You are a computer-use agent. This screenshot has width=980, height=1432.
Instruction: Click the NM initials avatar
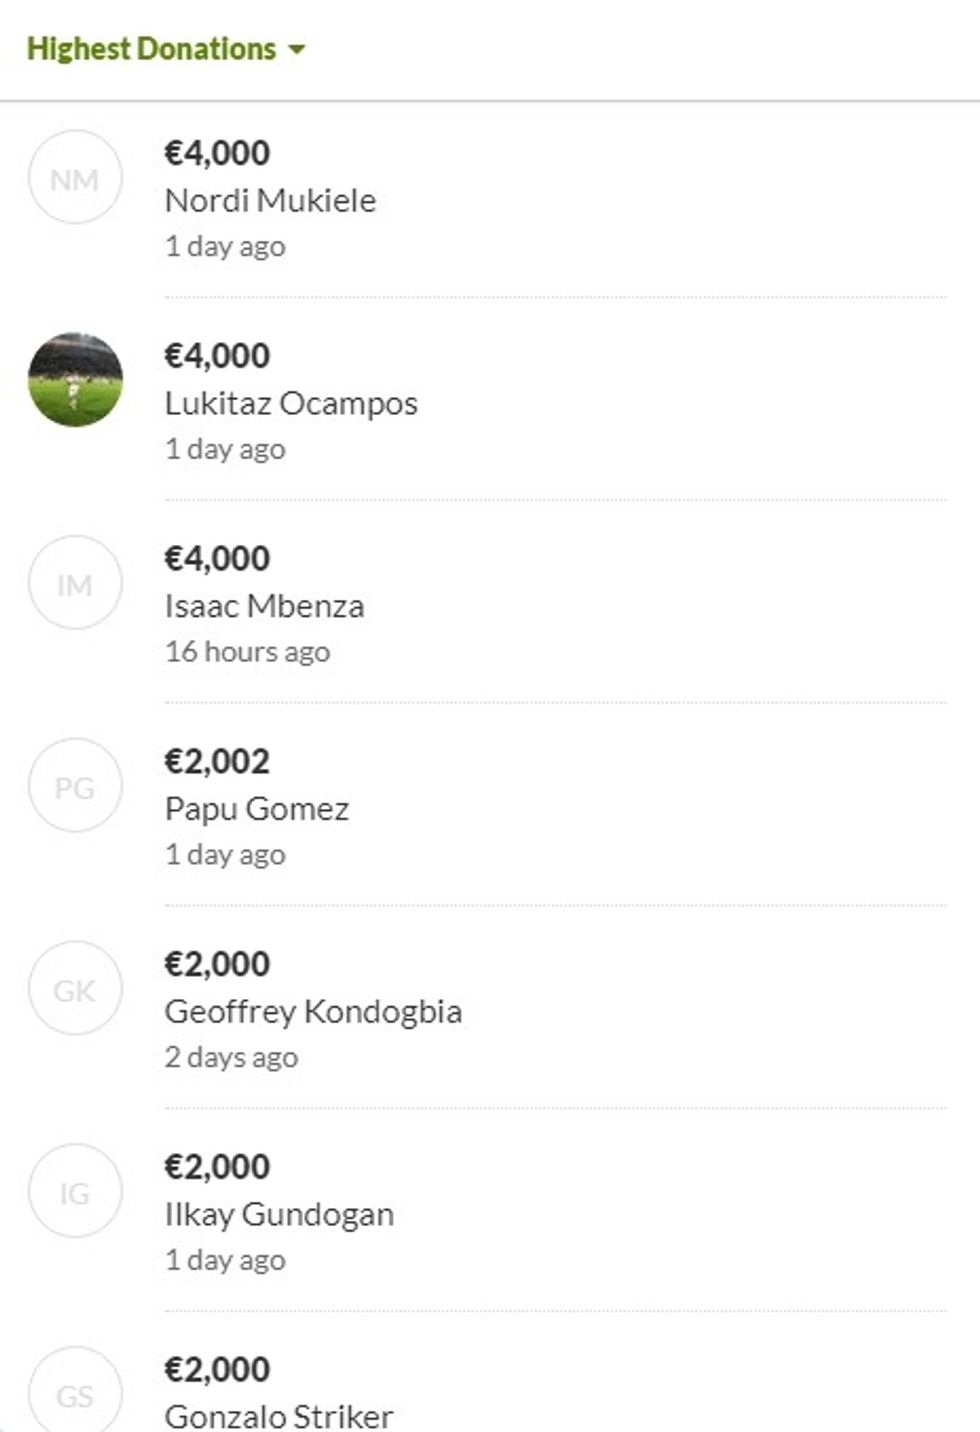click(x=75, y=178)
